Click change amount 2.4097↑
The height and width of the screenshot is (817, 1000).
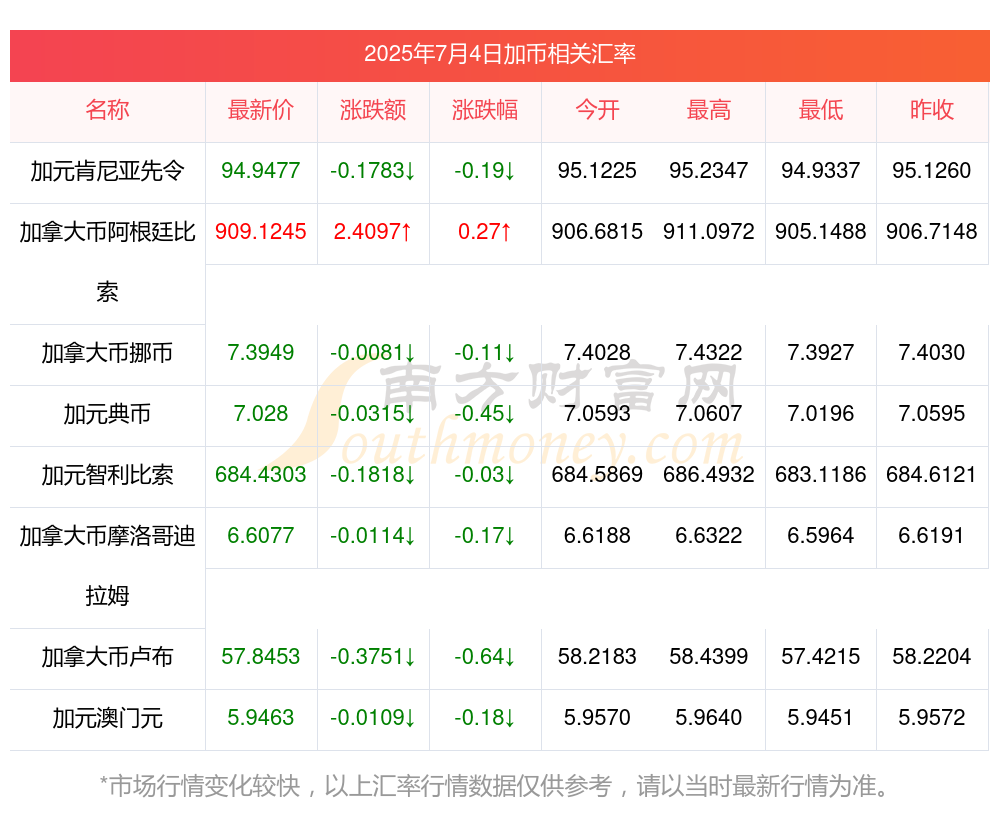[372, 232]
